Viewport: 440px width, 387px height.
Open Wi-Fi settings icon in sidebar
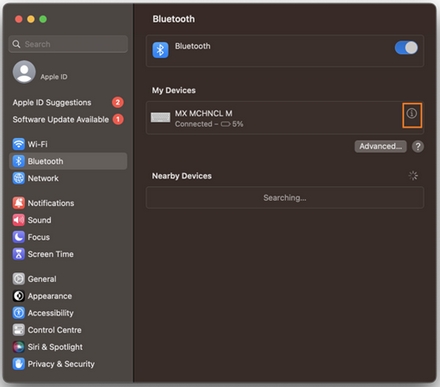(x=19, y=144)
